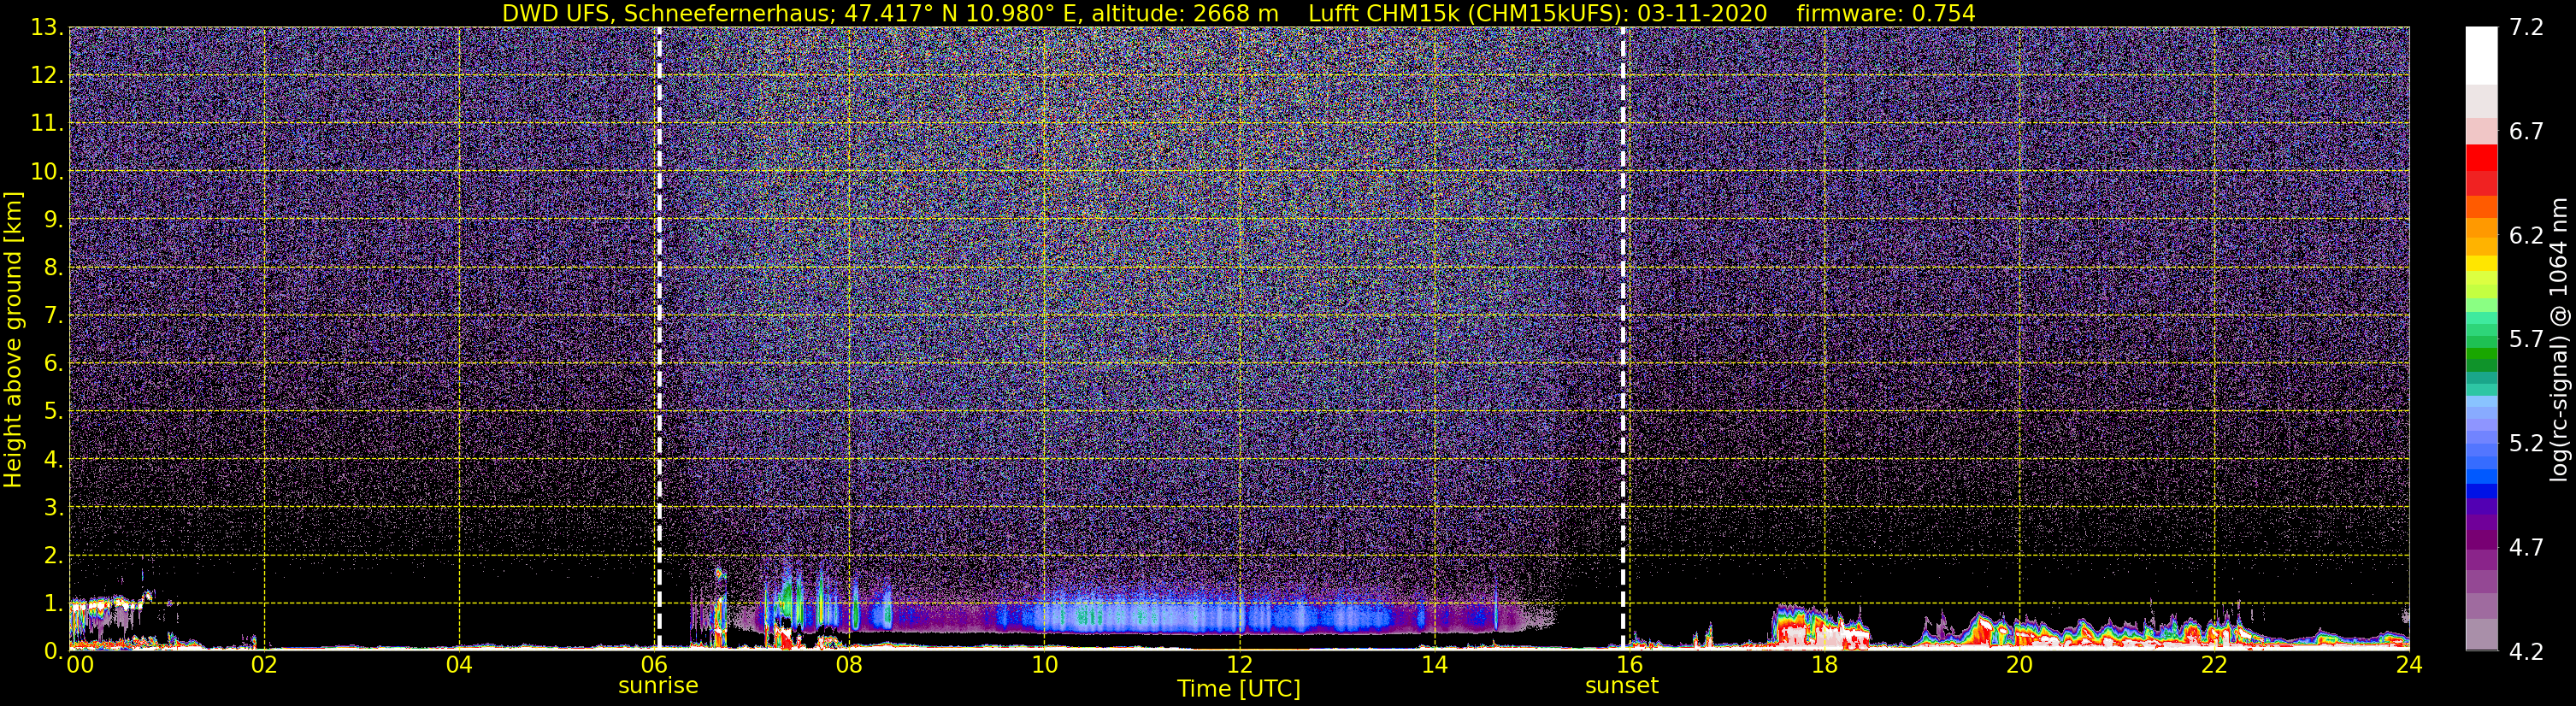2576x706 pixels.
Task: Click the colorbar value '4.7'
Action: (x=2526, y=547)
